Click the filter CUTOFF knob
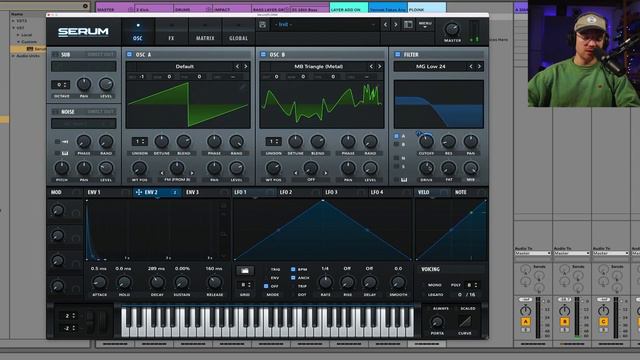 [426, 142]
